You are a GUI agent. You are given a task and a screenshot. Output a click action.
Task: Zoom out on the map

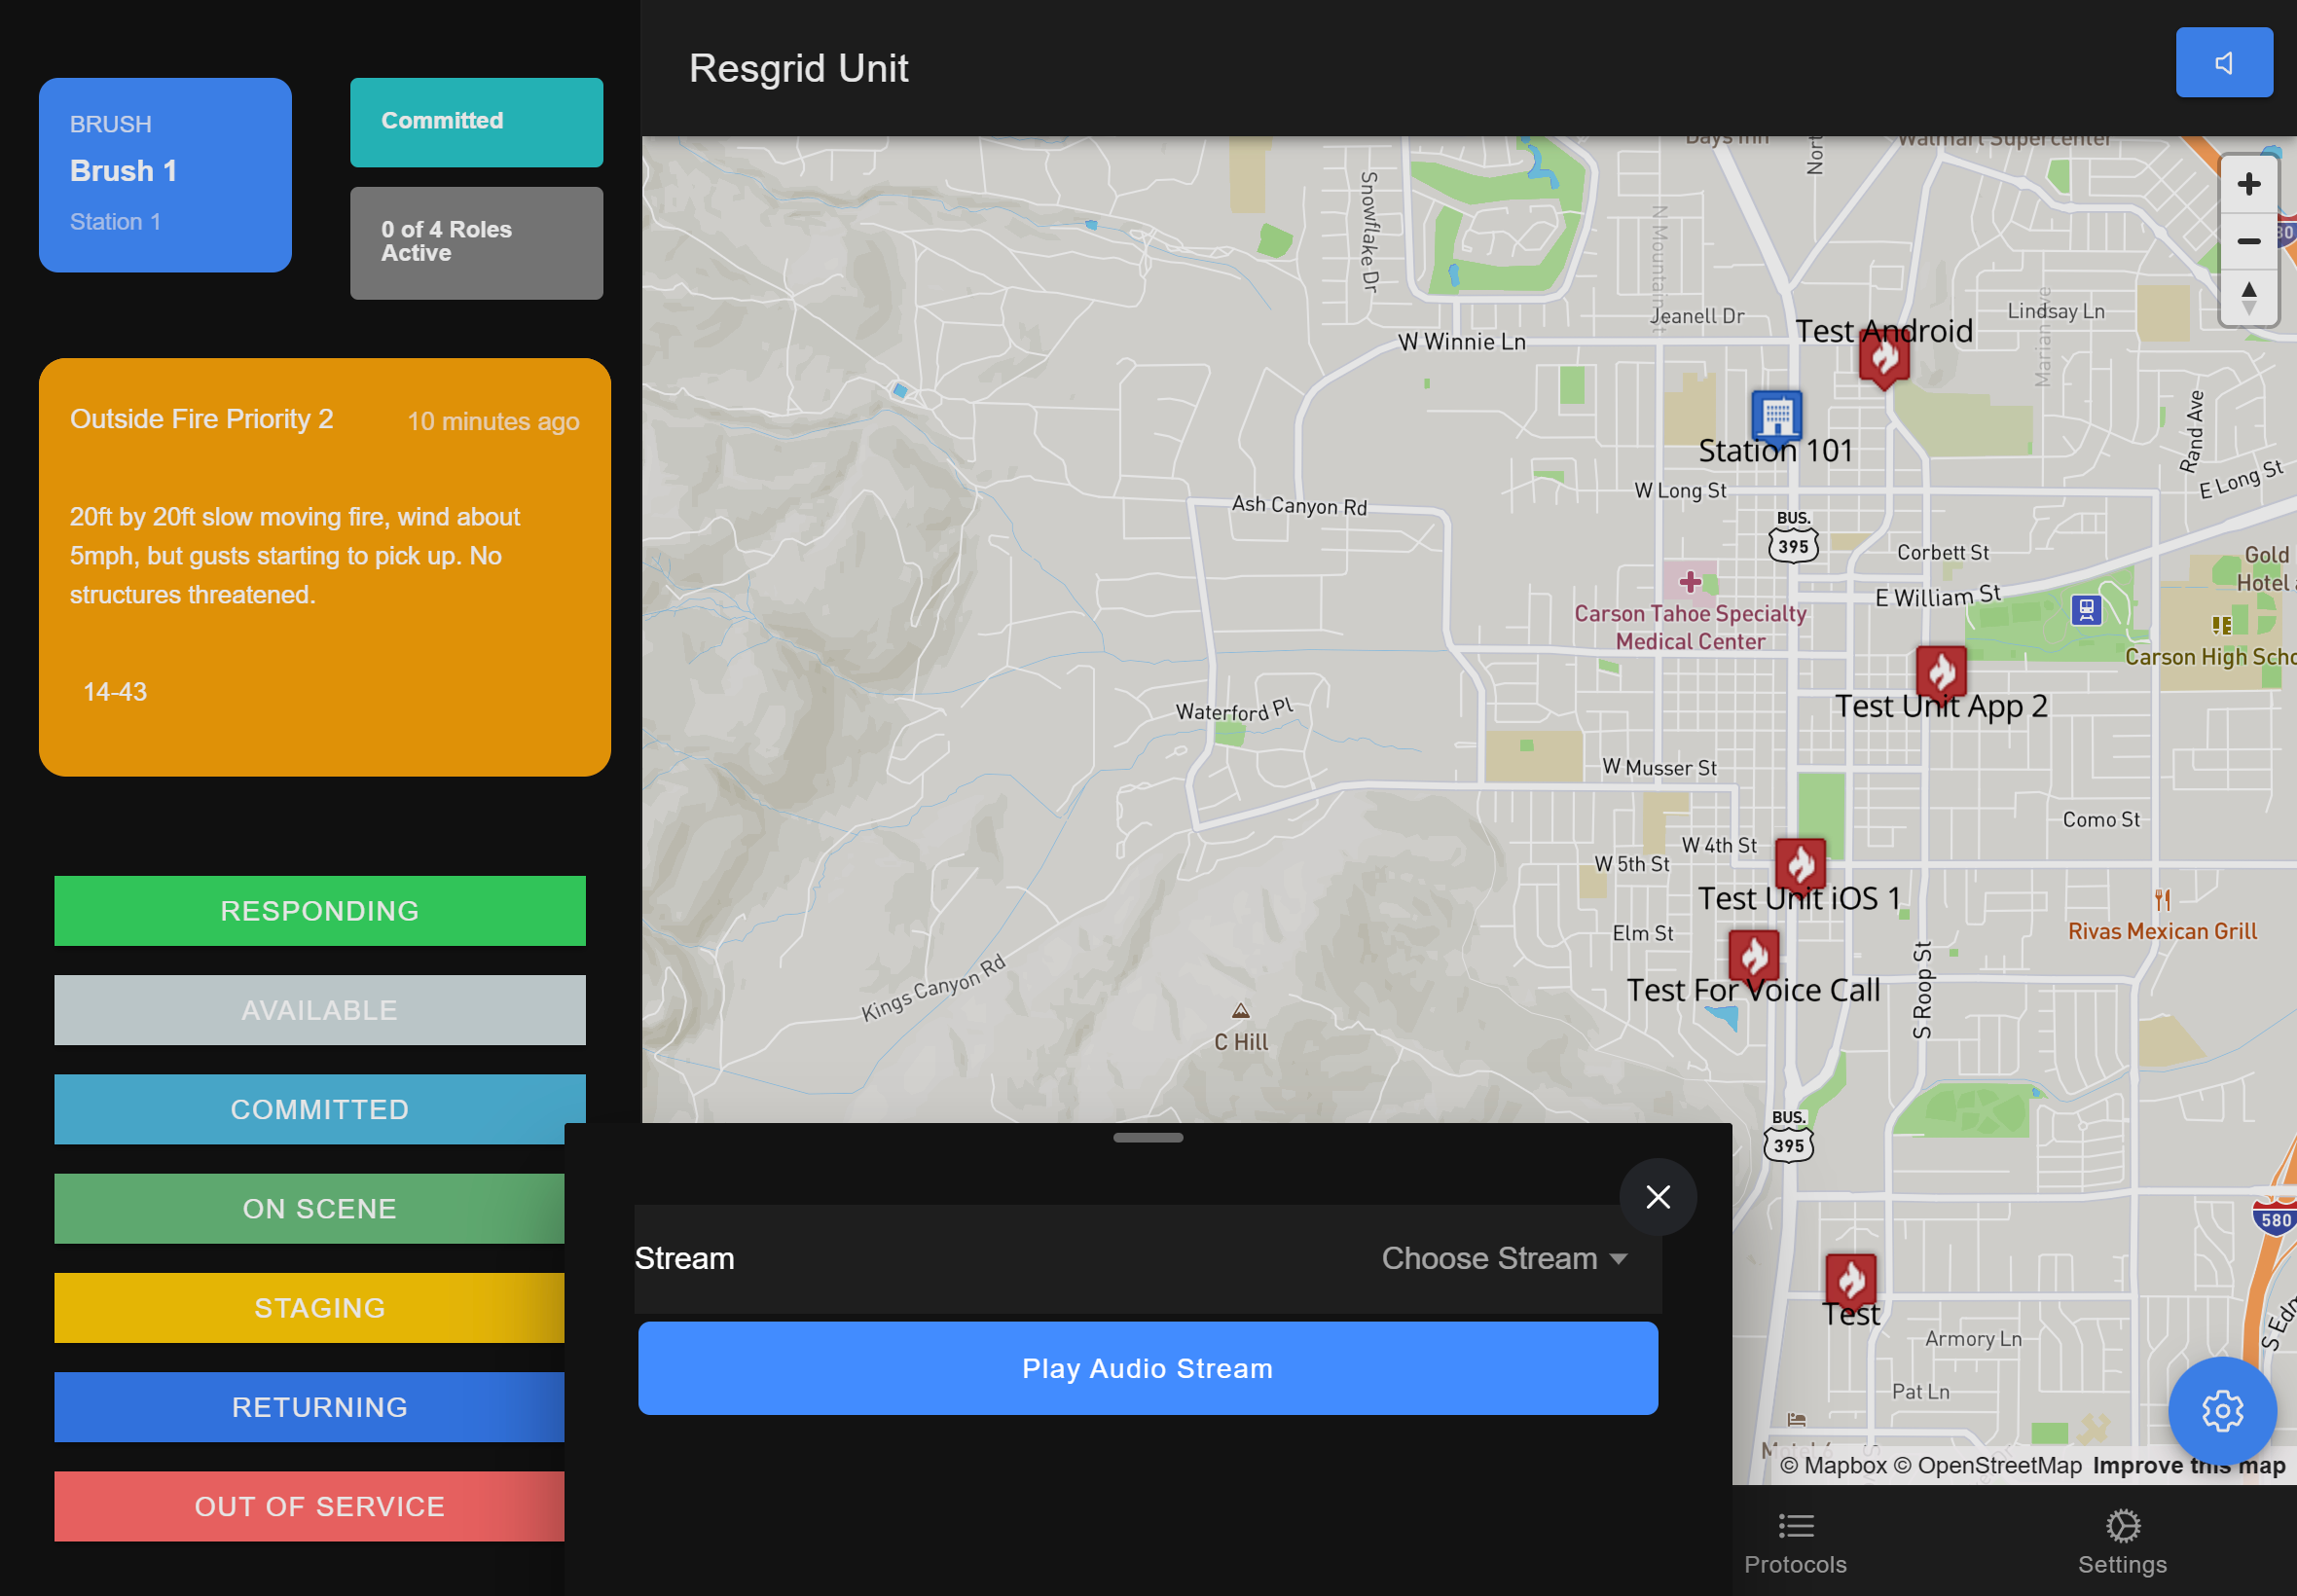click(x=2248, y=241)
